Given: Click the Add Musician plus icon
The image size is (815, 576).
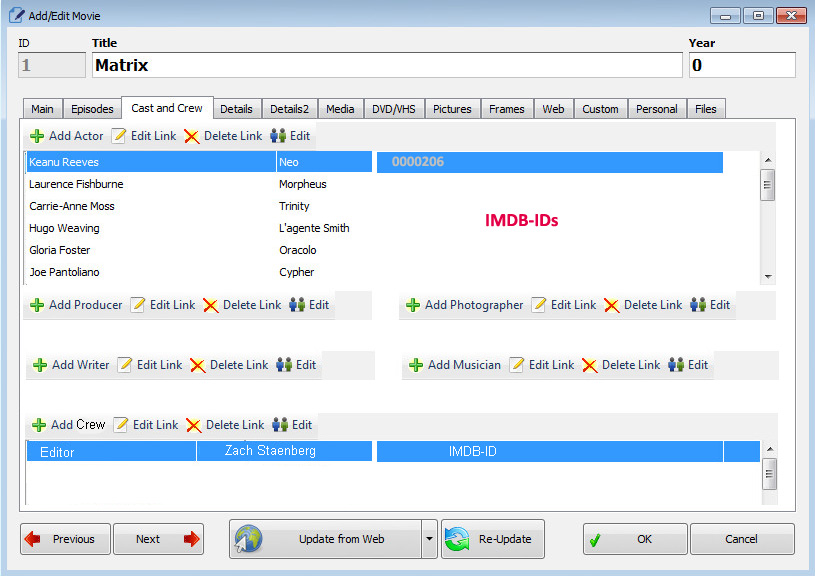Looking at the screenshot, I should (x=416, y=365).
